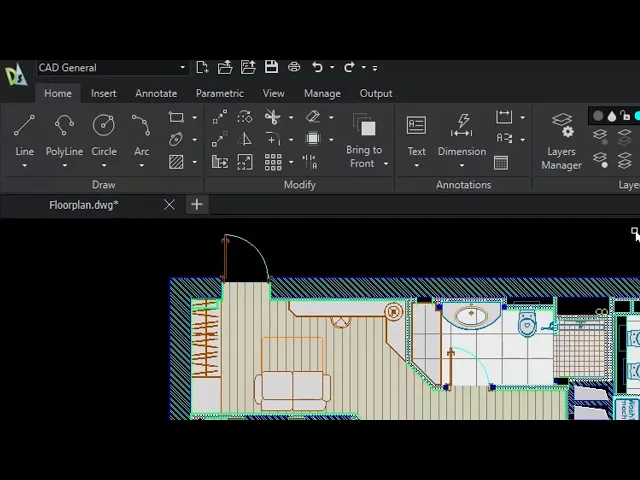Image resolution: width=640 pixels, height=480 pixels.
Task: Switch to the Manage ribbon tab
Action: [x=322, y=93]
